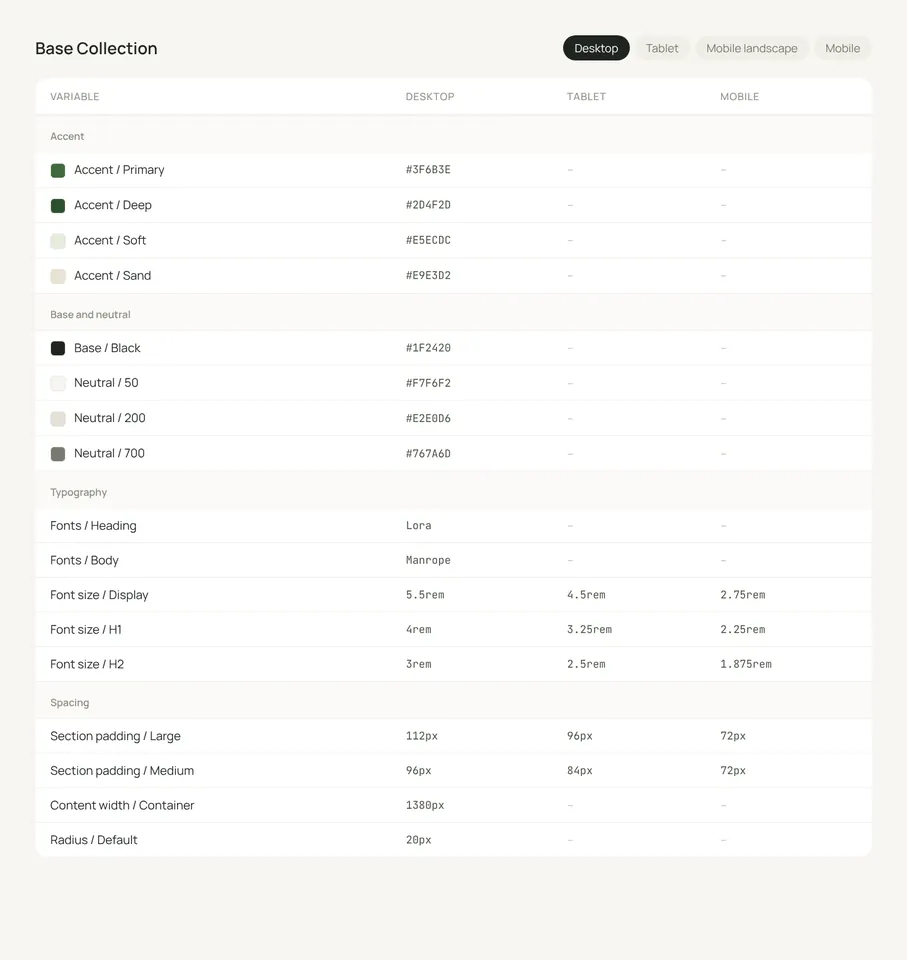The height and width of the screenshot is (960, 907).
Task: Select the Accent / Deep label
Action: point(113,205)
